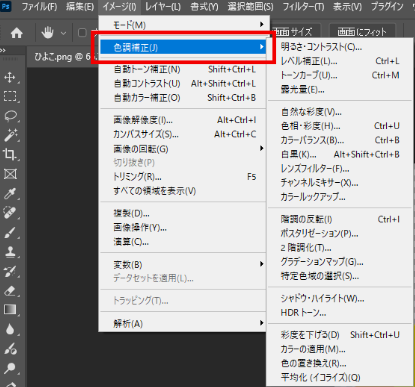Open レンズフィルター(F)...
Image resolution: width=415 pixels, height=387 pixels.
pos(341,169)
